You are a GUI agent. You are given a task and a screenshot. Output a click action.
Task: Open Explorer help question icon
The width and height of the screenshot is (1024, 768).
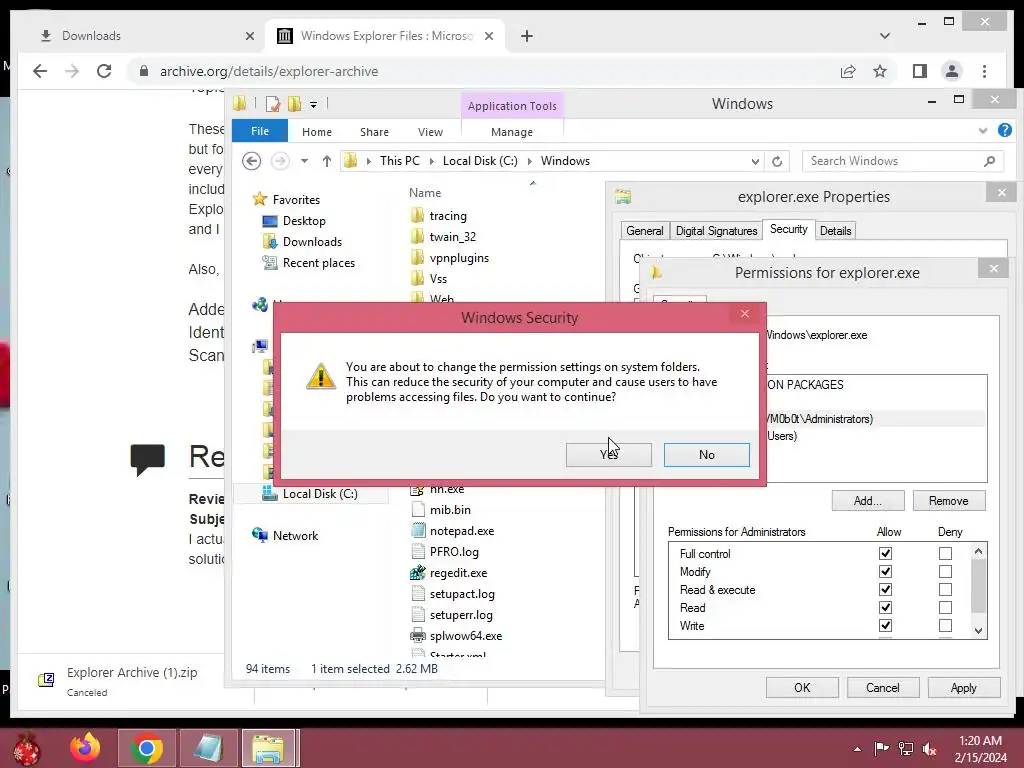(x=1004, y=131)
